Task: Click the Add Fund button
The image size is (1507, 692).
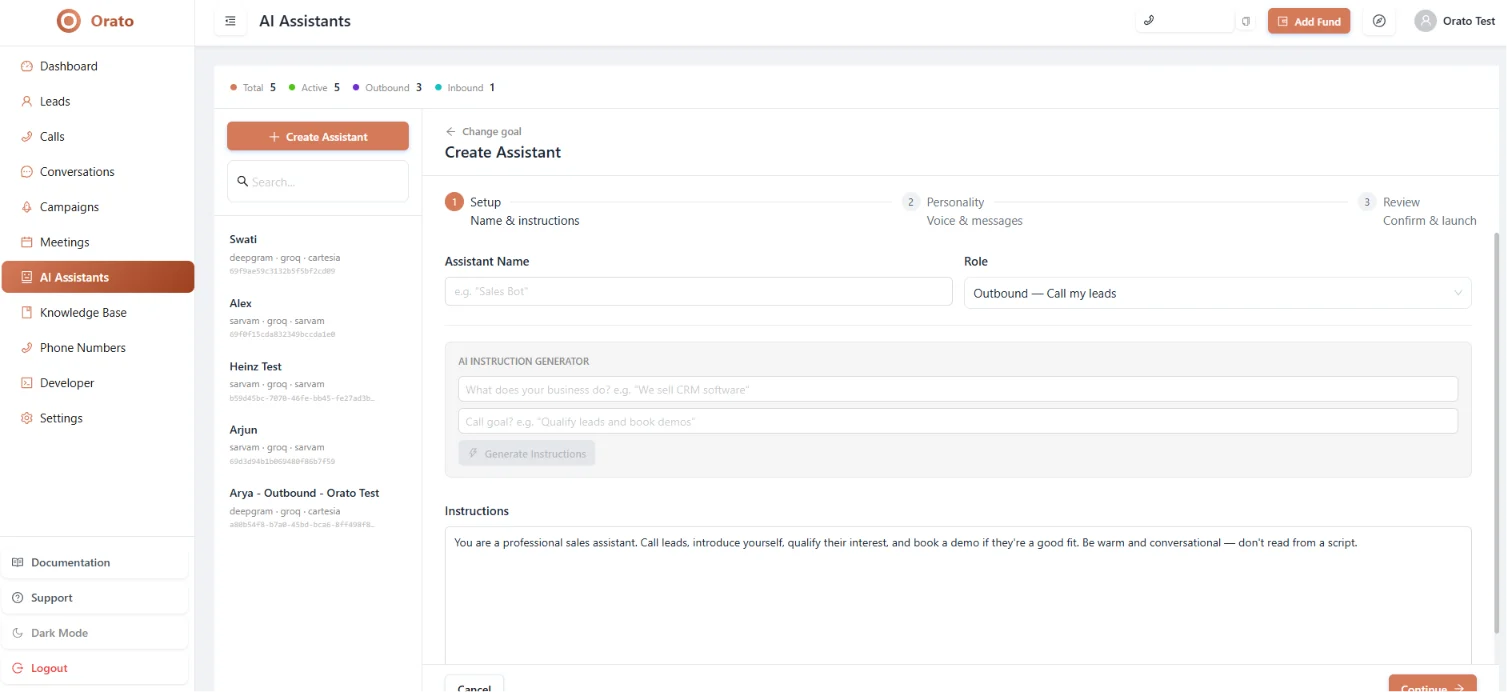Action: tap(1309, 21)
